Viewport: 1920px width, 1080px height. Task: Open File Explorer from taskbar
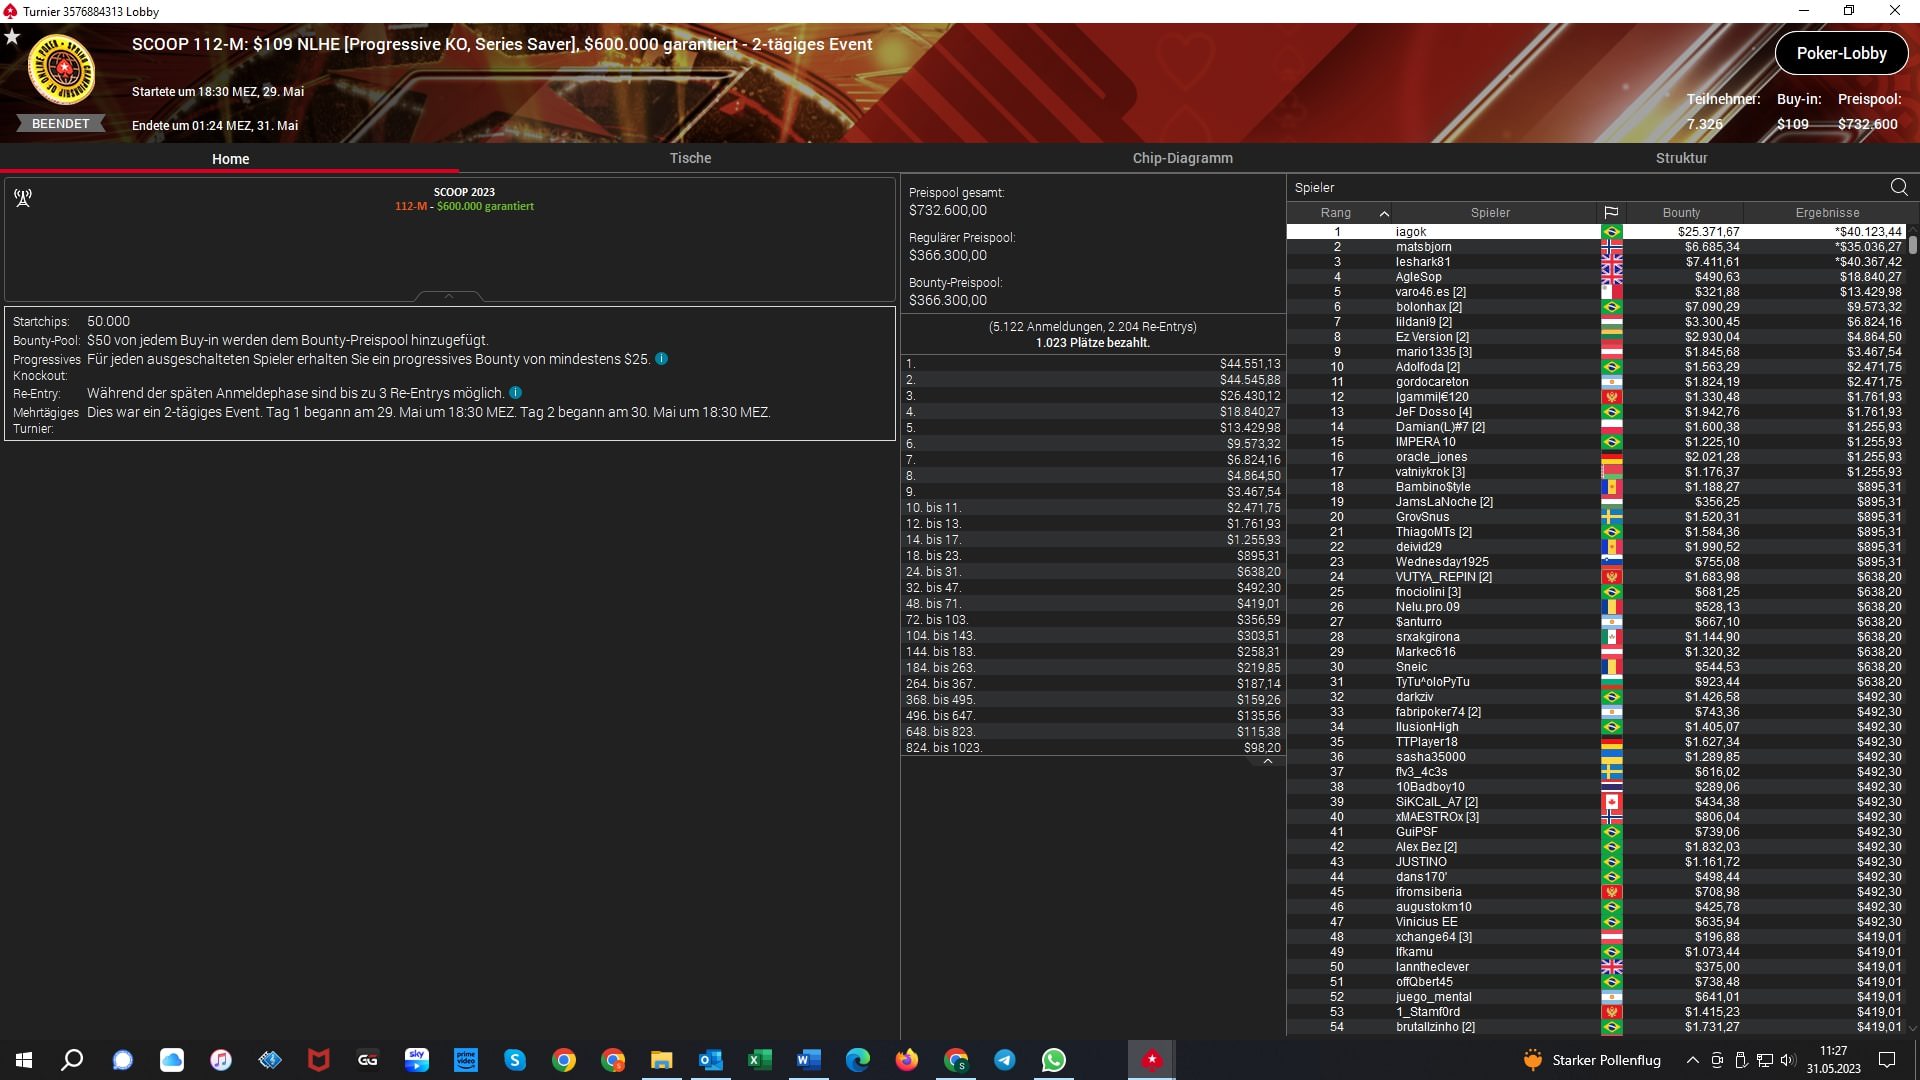point(662,1060)
